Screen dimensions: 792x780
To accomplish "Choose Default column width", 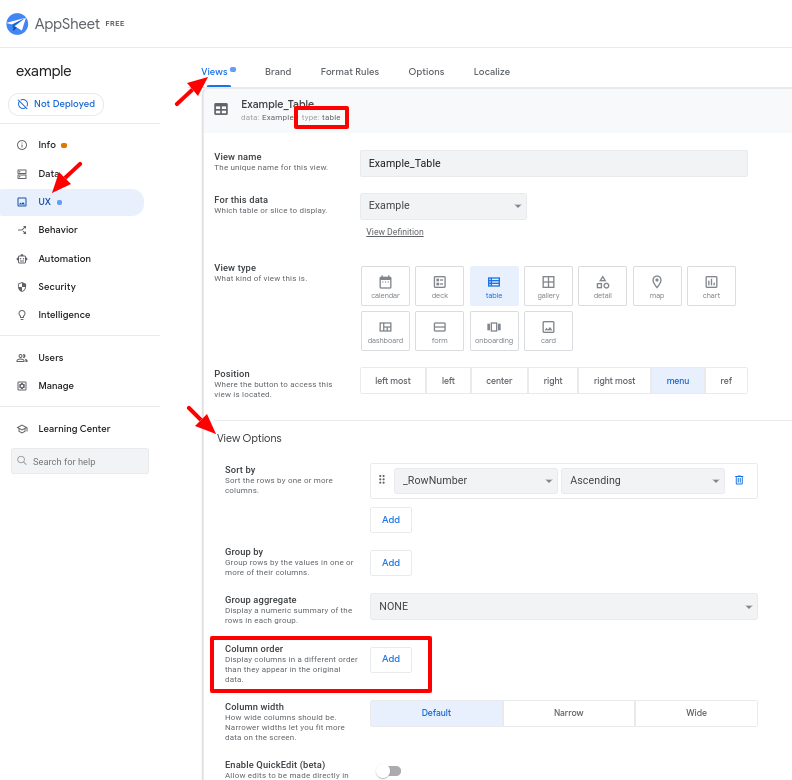I will [x=436, y=713].
